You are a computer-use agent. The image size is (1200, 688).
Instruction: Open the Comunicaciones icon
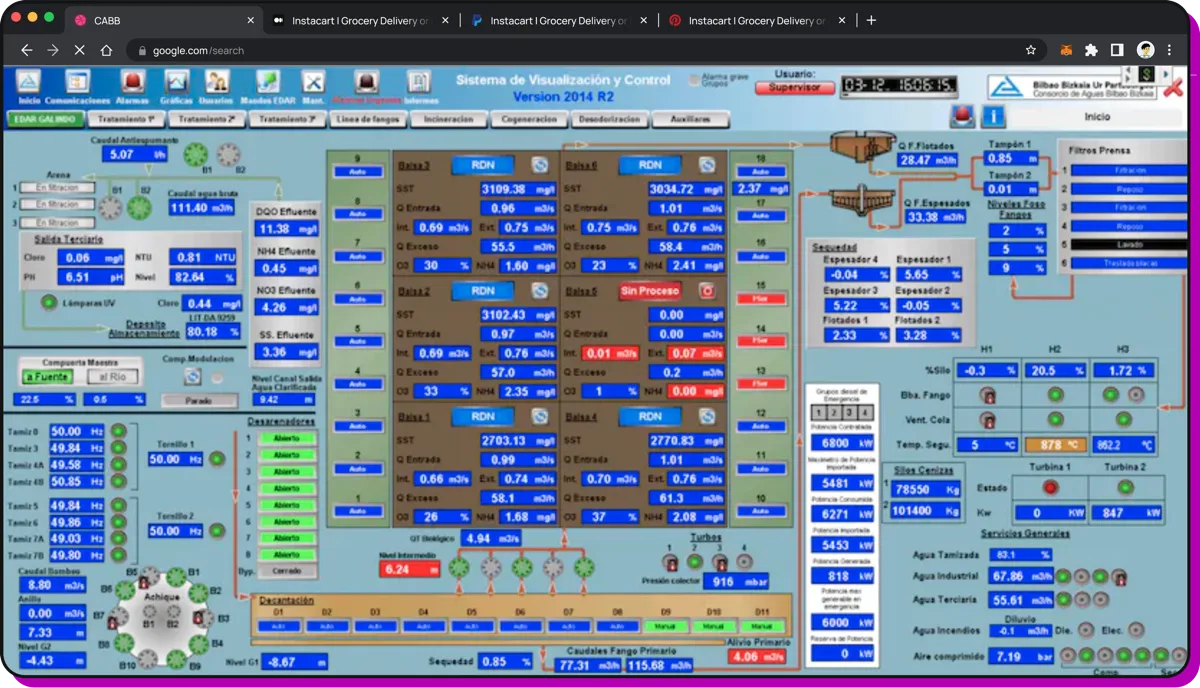pyautogui.click(x=77, y=82)
